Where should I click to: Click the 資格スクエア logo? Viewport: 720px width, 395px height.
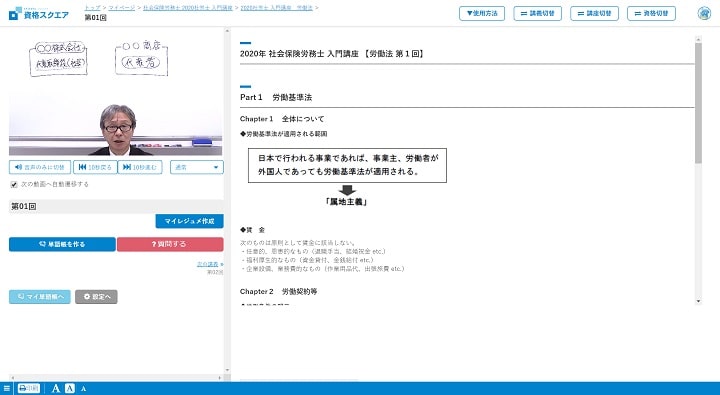tap(39, 14)
